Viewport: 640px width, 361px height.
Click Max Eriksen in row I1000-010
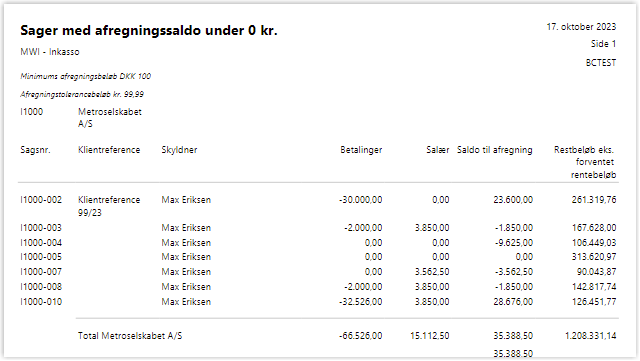click(x=186, y=302)
